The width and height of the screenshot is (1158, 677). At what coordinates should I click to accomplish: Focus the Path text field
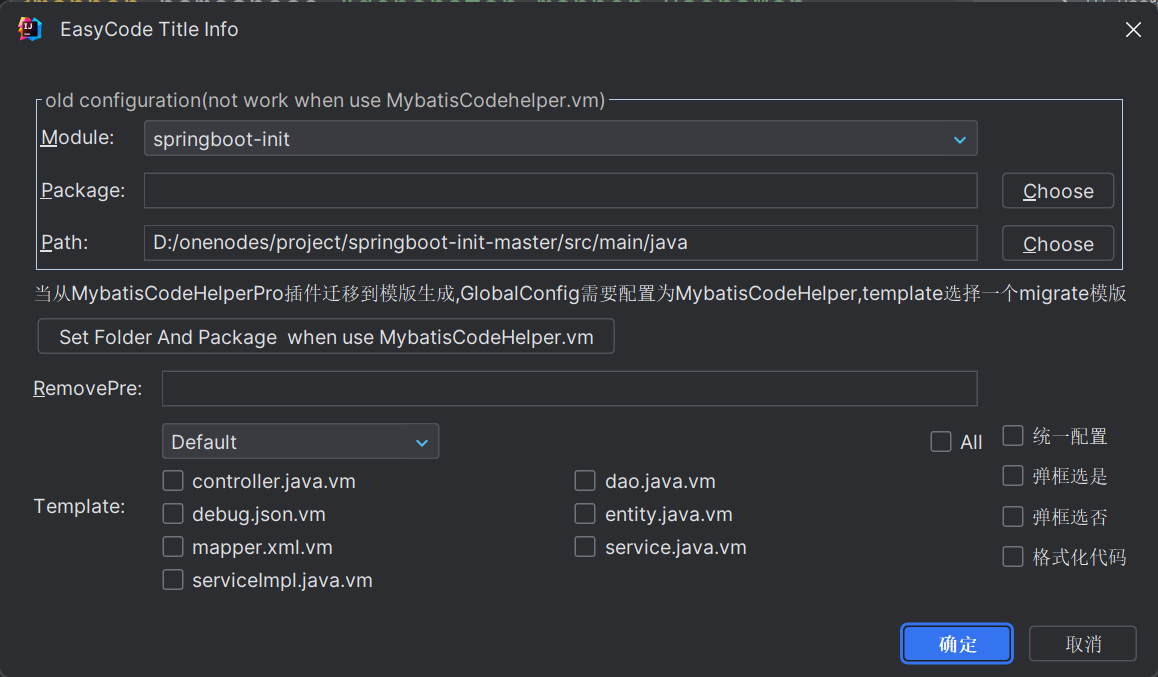tap(561, 243)
